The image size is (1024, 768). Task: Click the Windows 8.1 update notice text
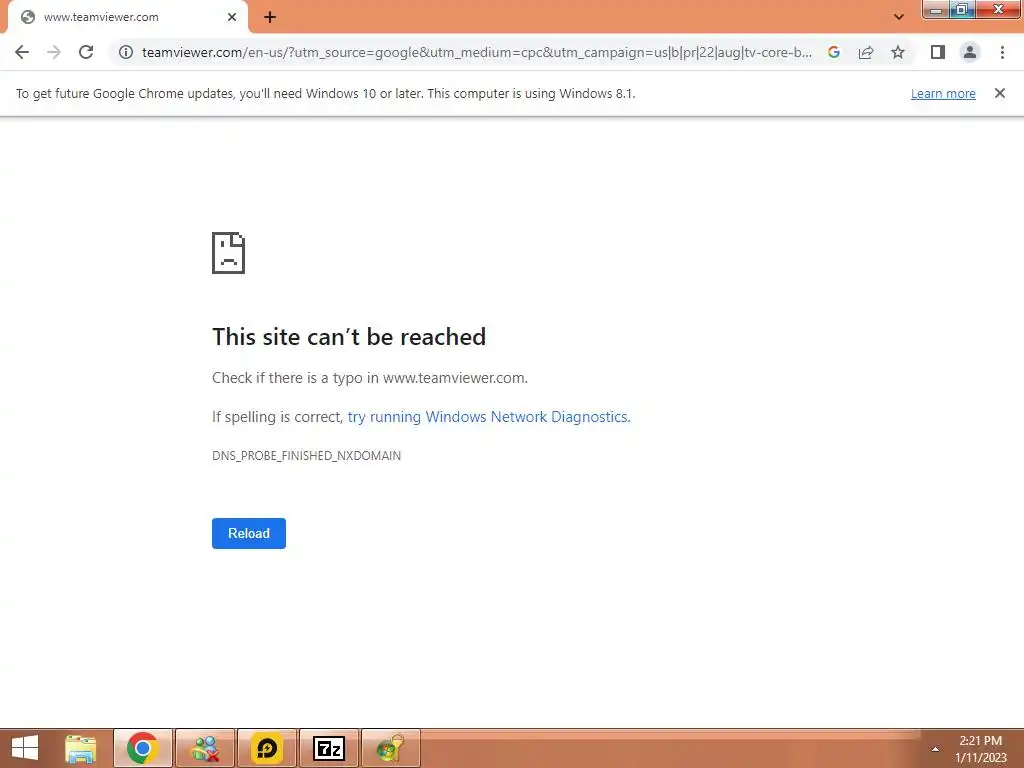(325, 93)
